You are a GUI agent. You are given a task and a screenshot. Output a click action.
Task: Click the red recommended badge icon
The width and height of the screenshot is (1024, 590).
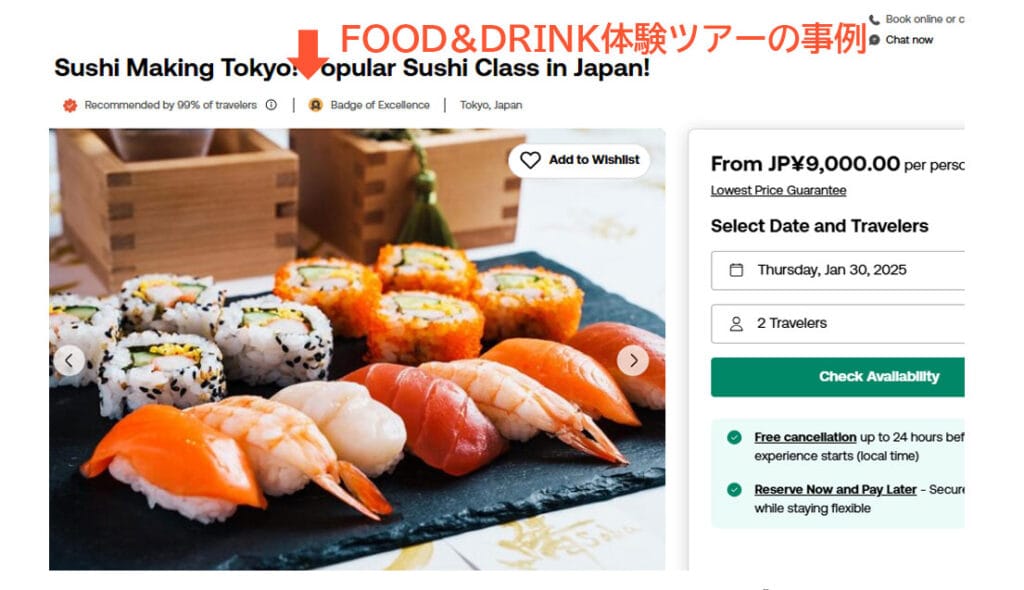coord(70,105)
